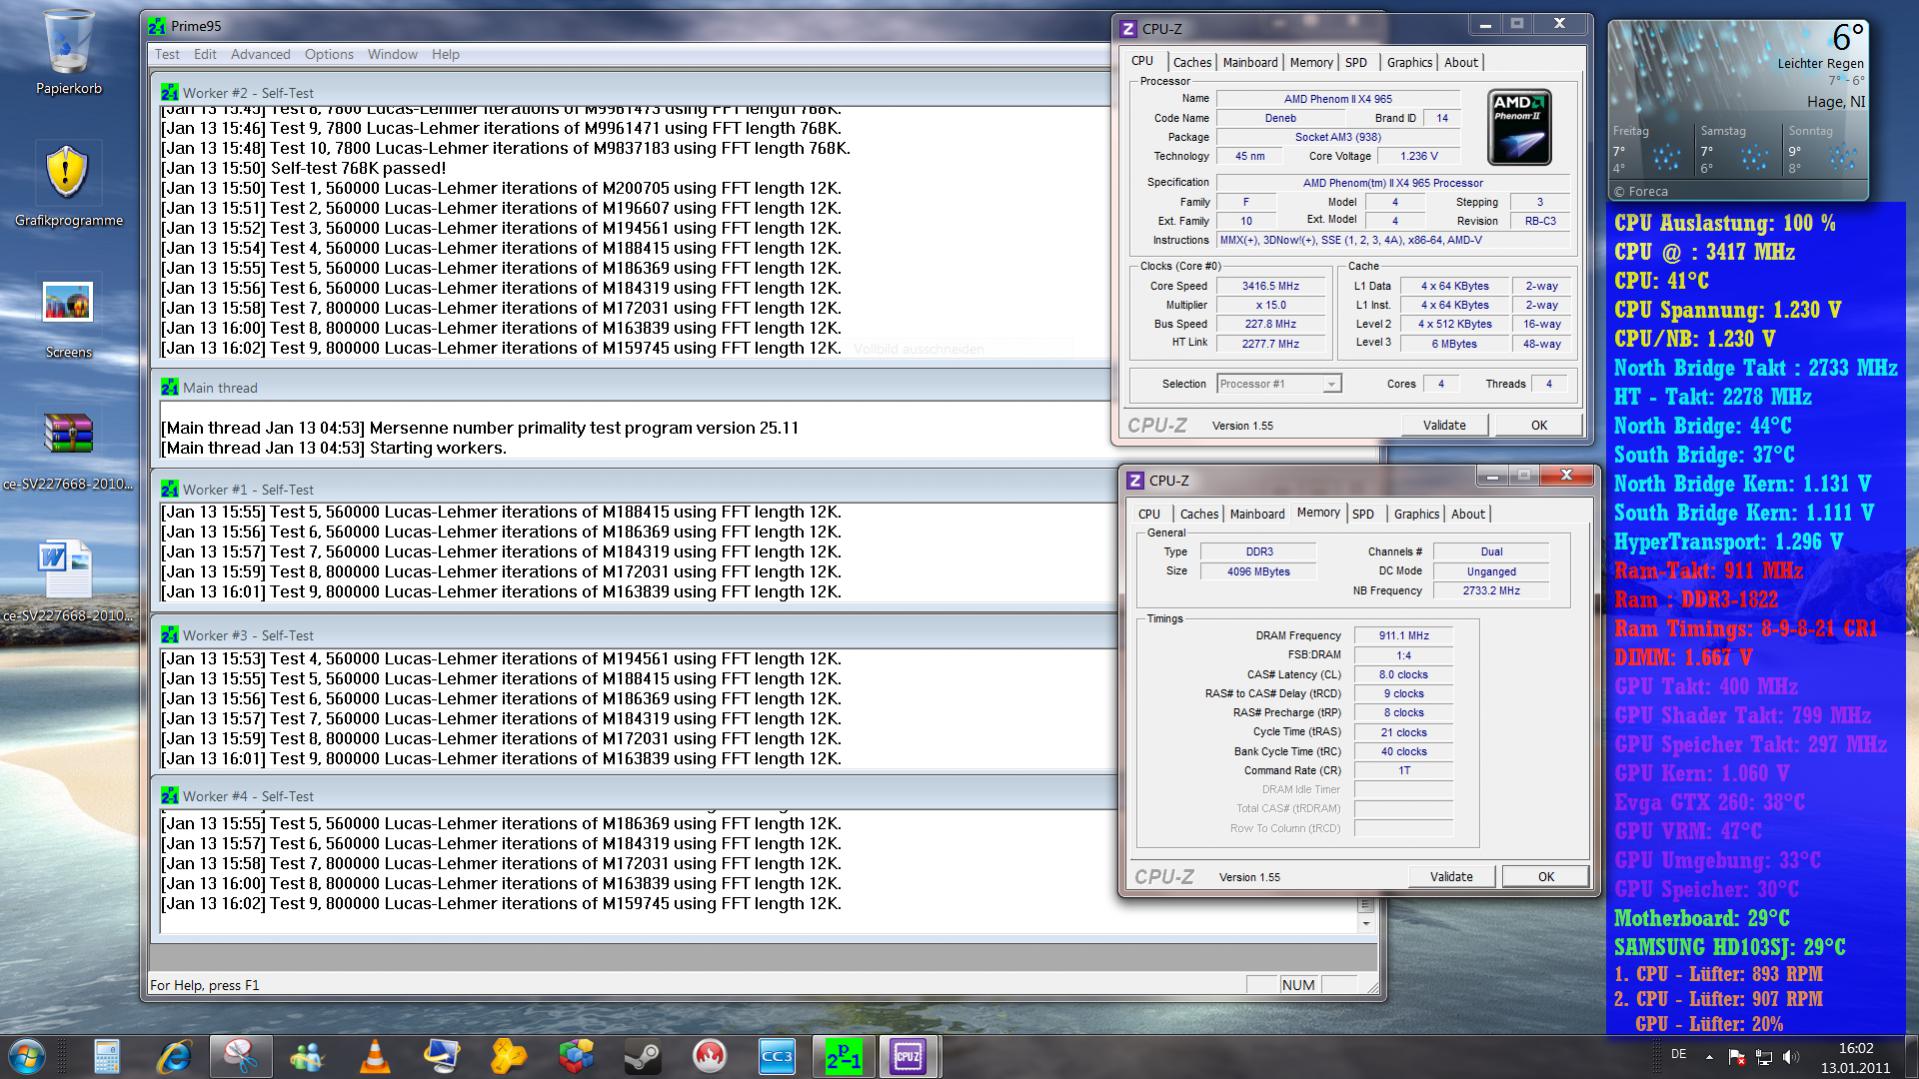Launch Steam from the taskbar
The width and height of the screenshot is (1919, 1079).
click(x=643, y=1056)
